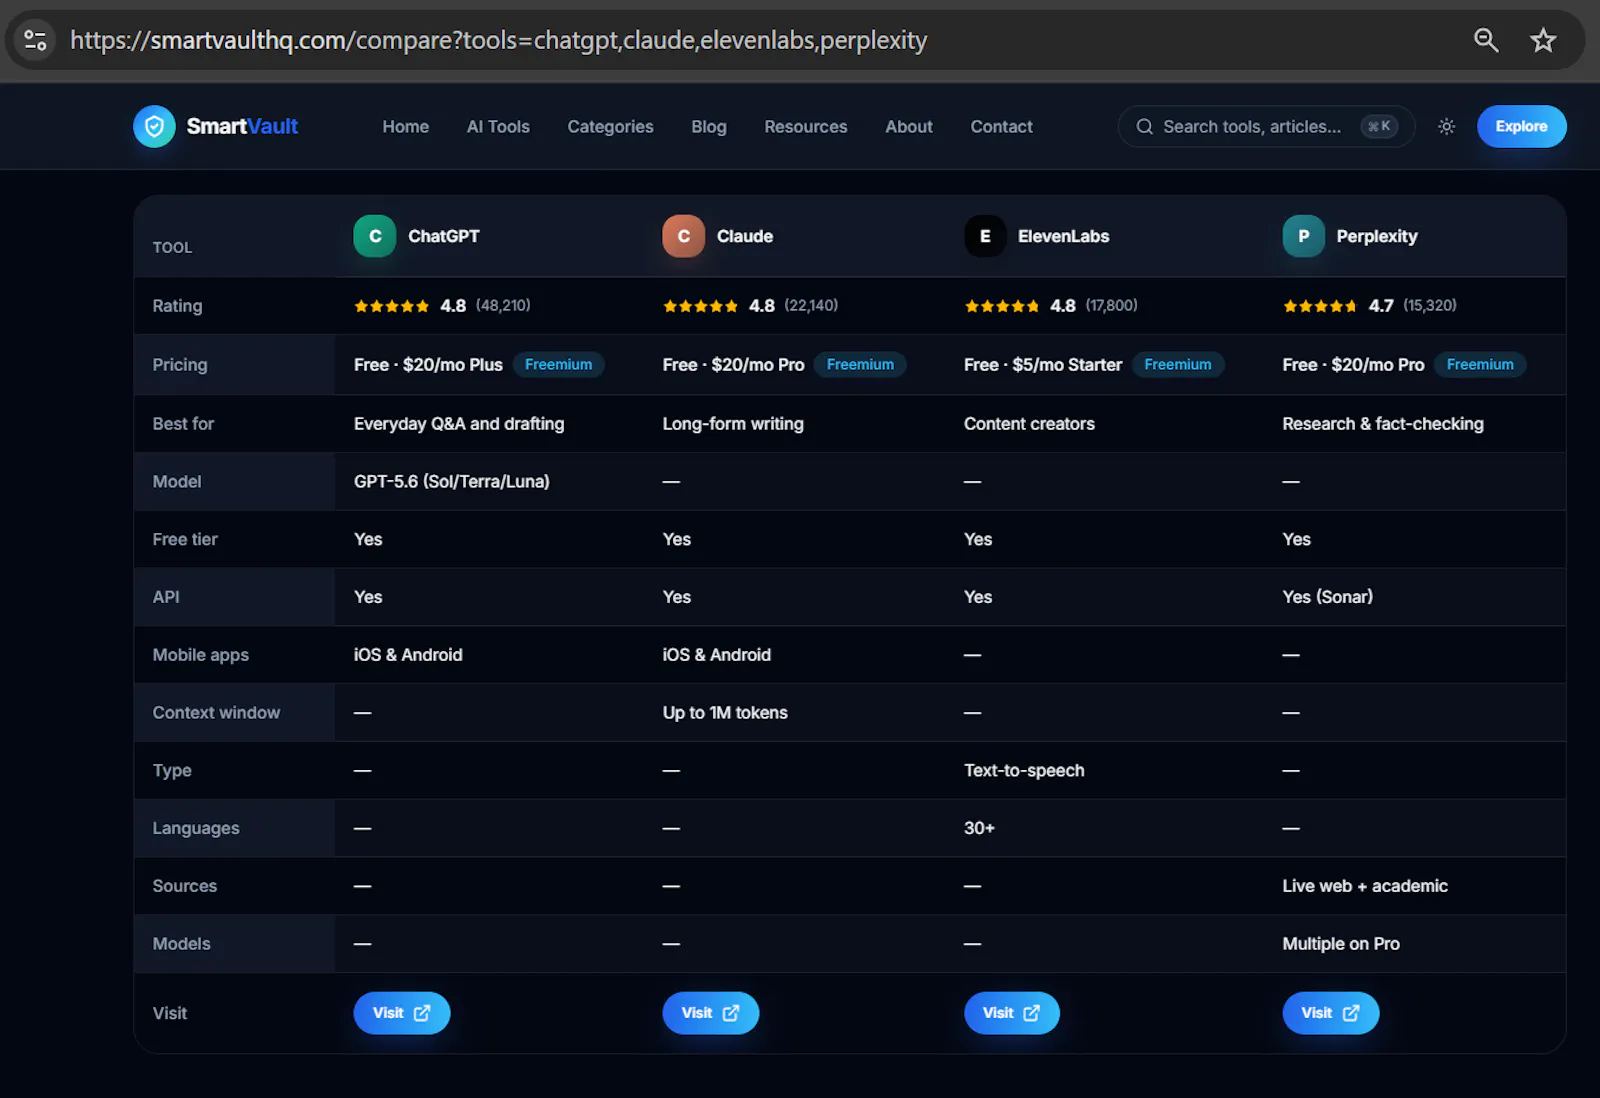Click Perplexity's star rating icons
This screenshot has height=1098, width=1600.
point(1320,306)
